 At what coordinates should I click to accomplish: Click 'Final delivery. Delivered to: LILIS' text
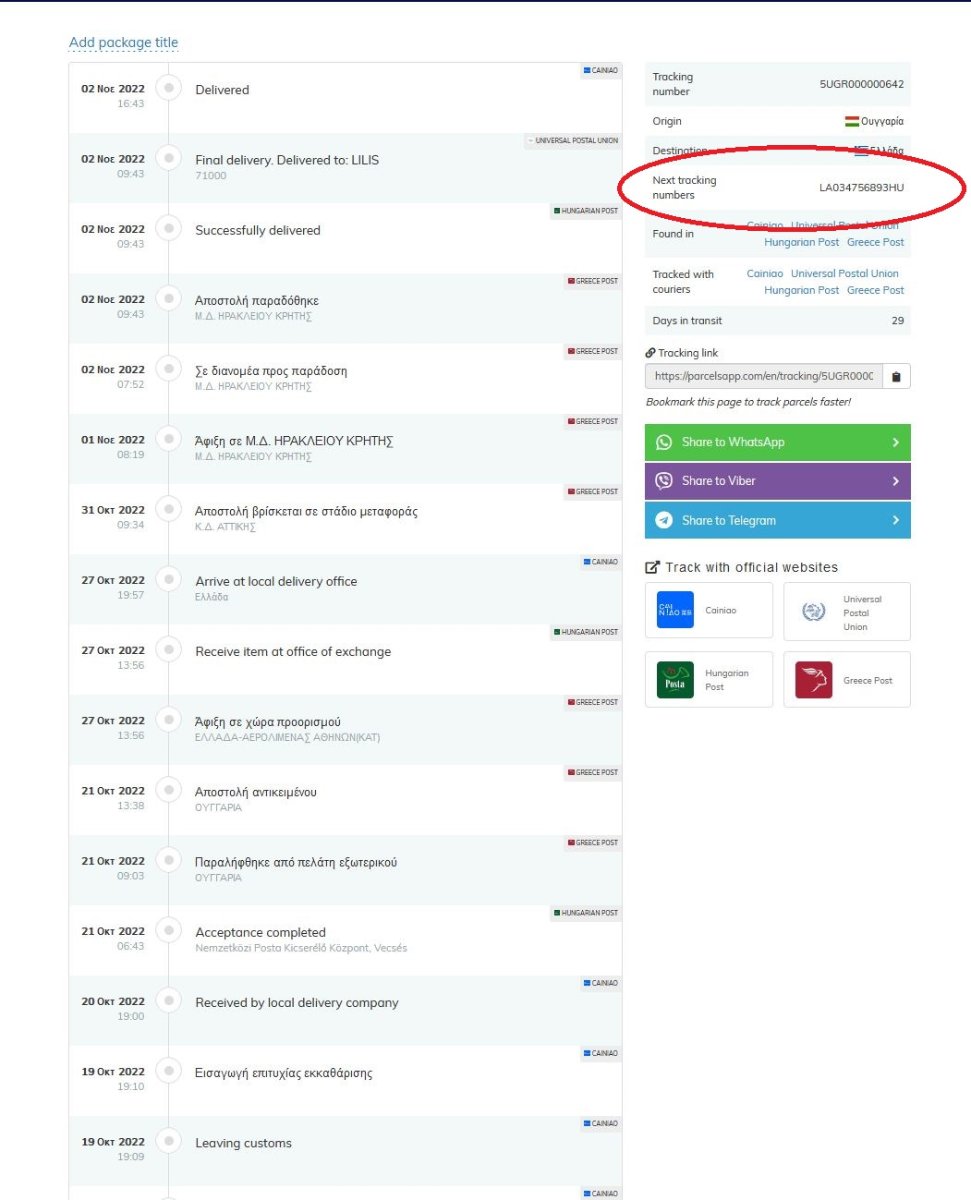point(287,160)
